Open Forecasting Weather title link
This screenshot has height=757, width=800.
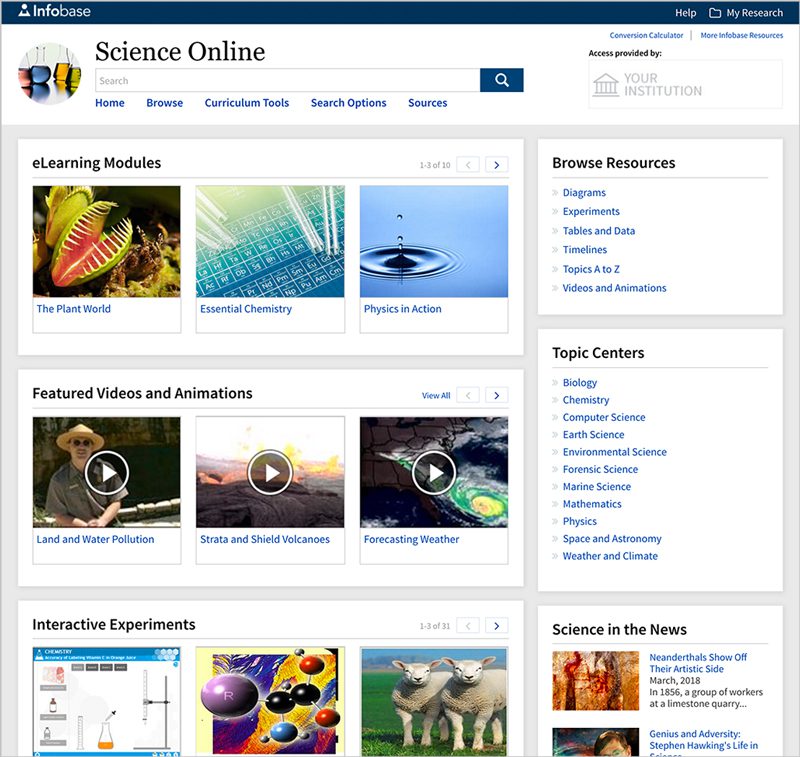coord(411,539)
